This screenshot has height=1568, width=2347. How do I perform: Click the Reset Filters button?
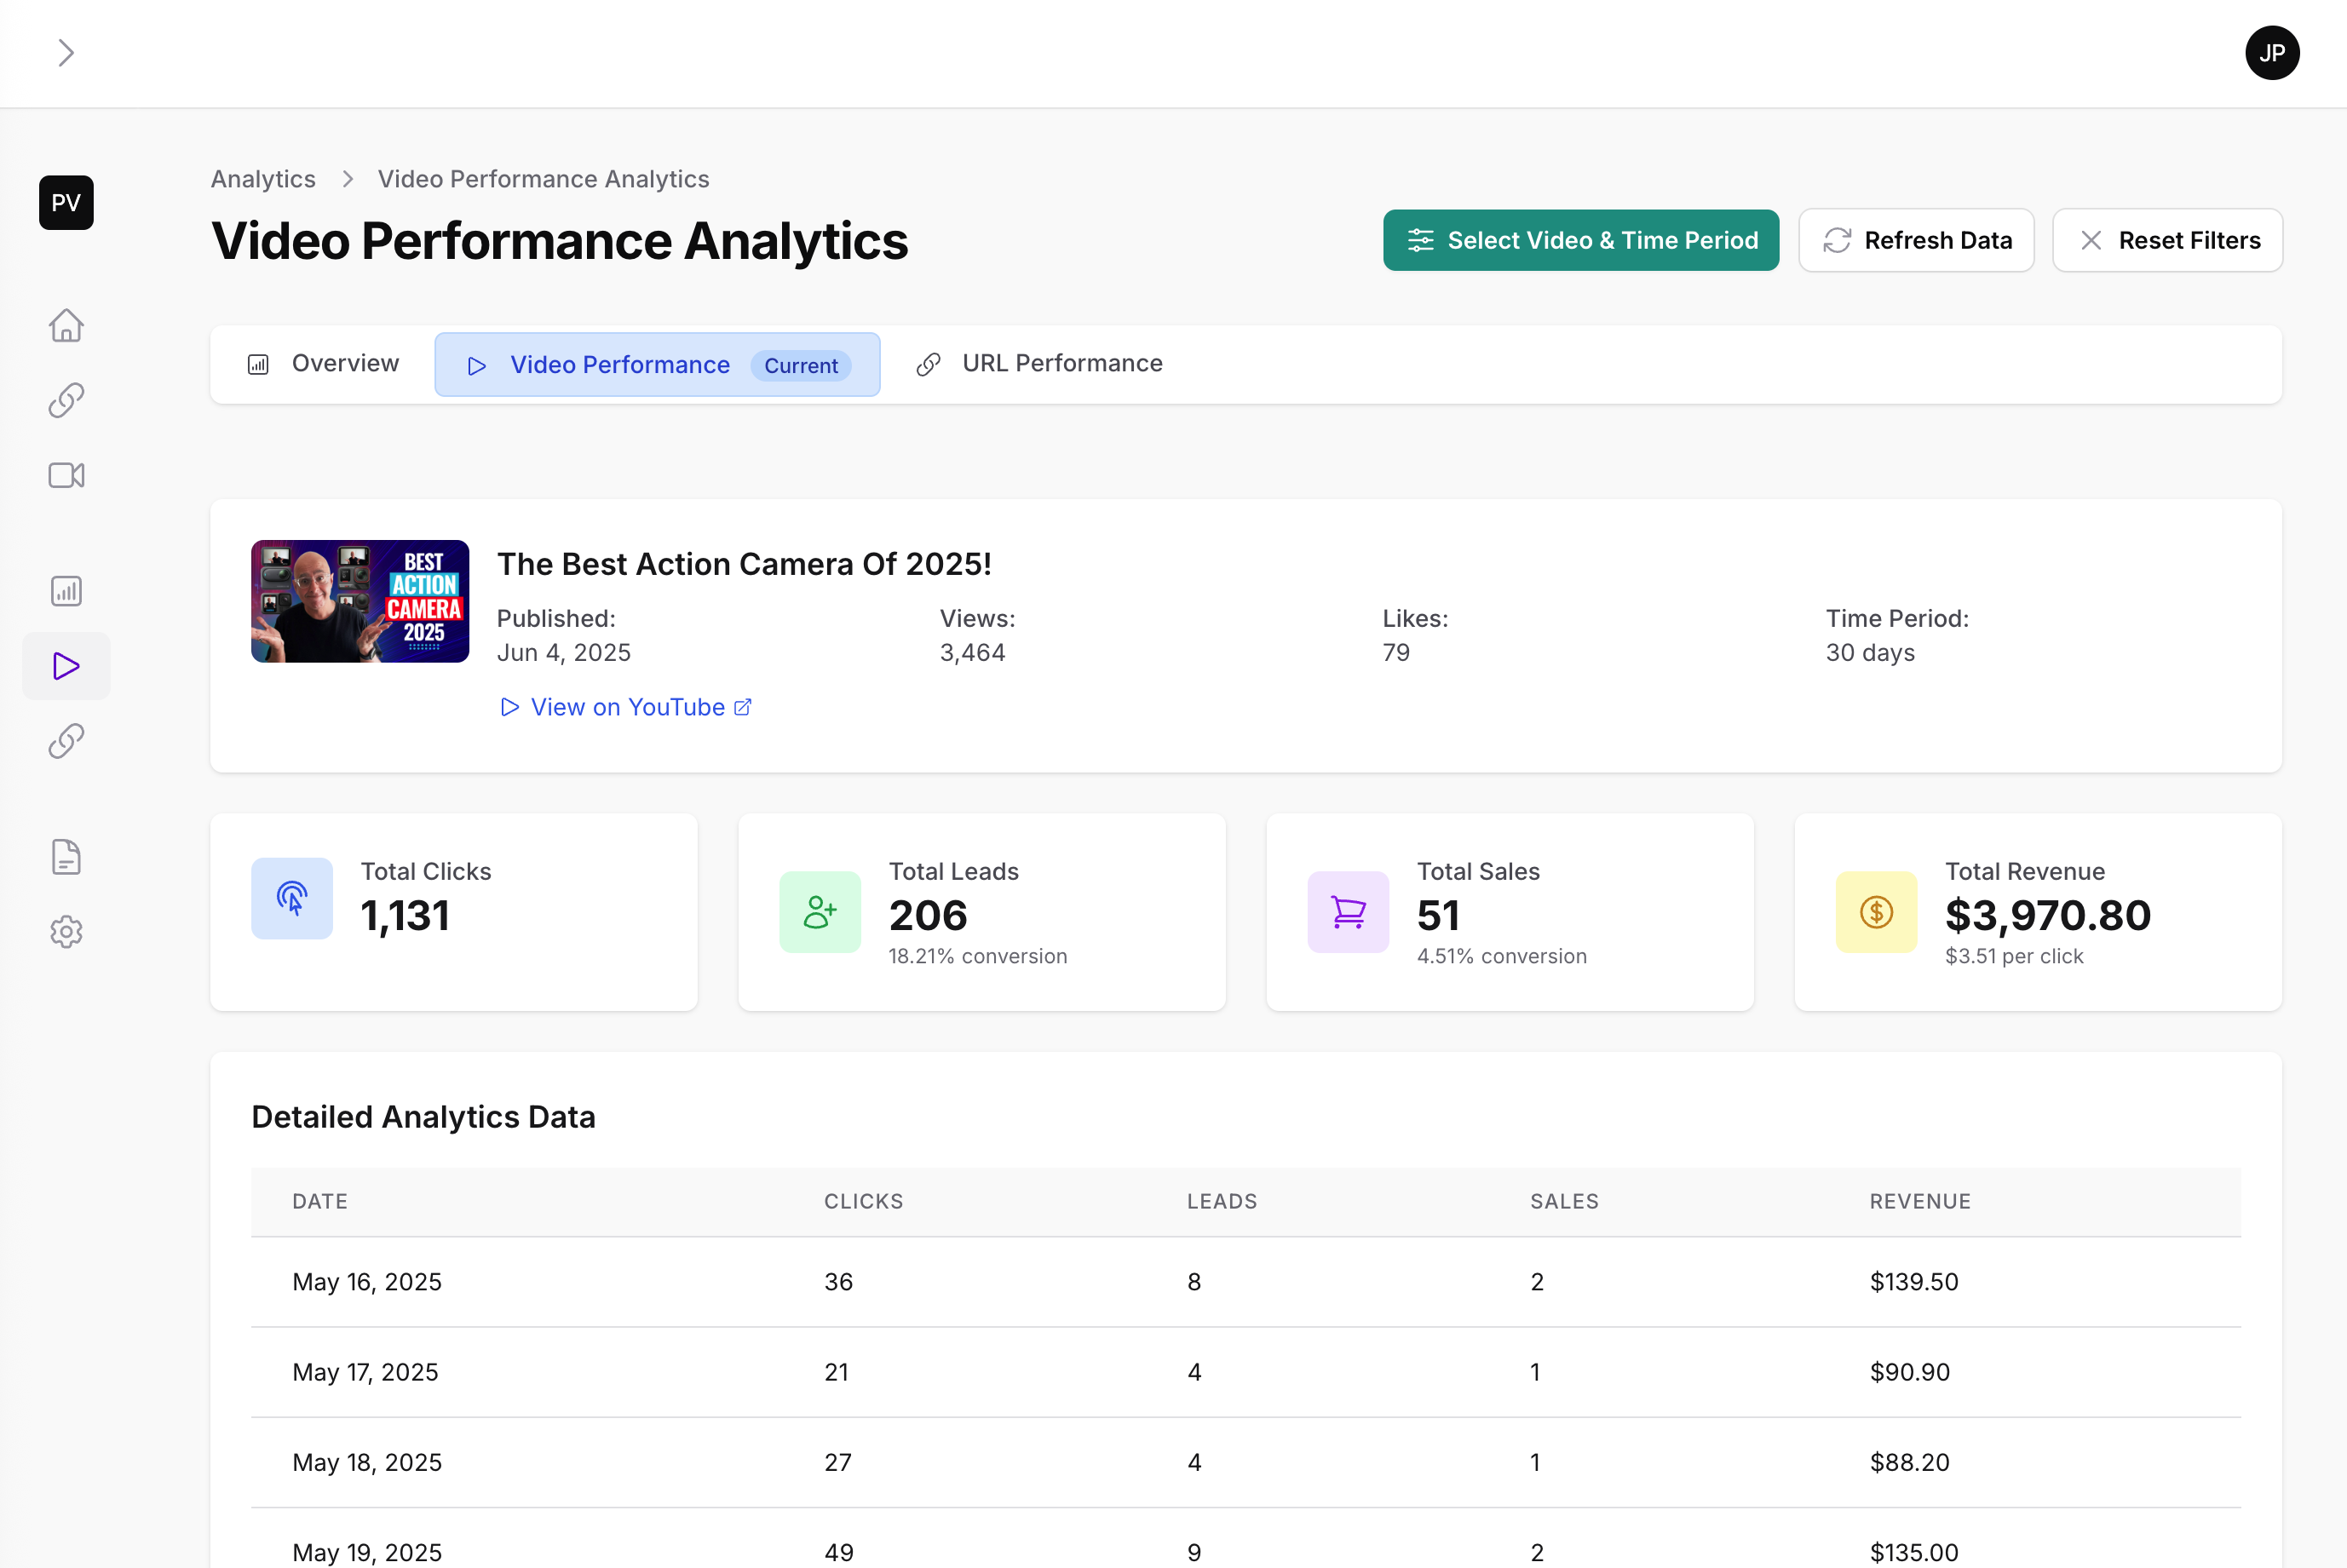point(2167,240)
